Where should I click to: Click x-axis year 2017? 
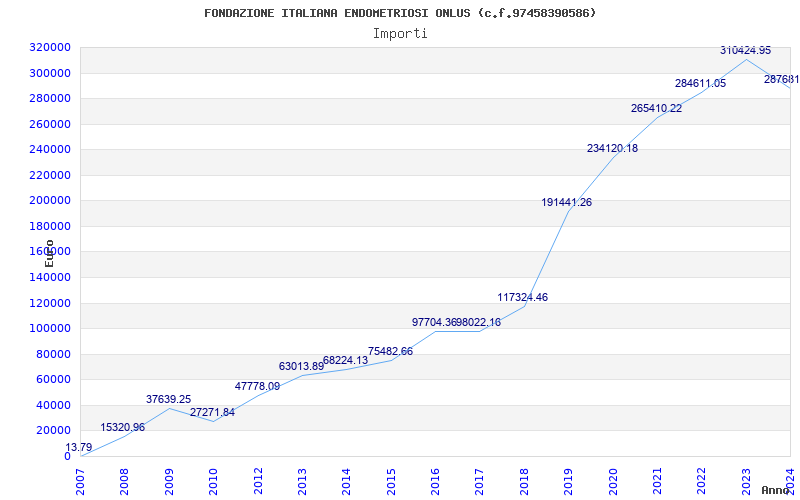click(x=480, y=482)
